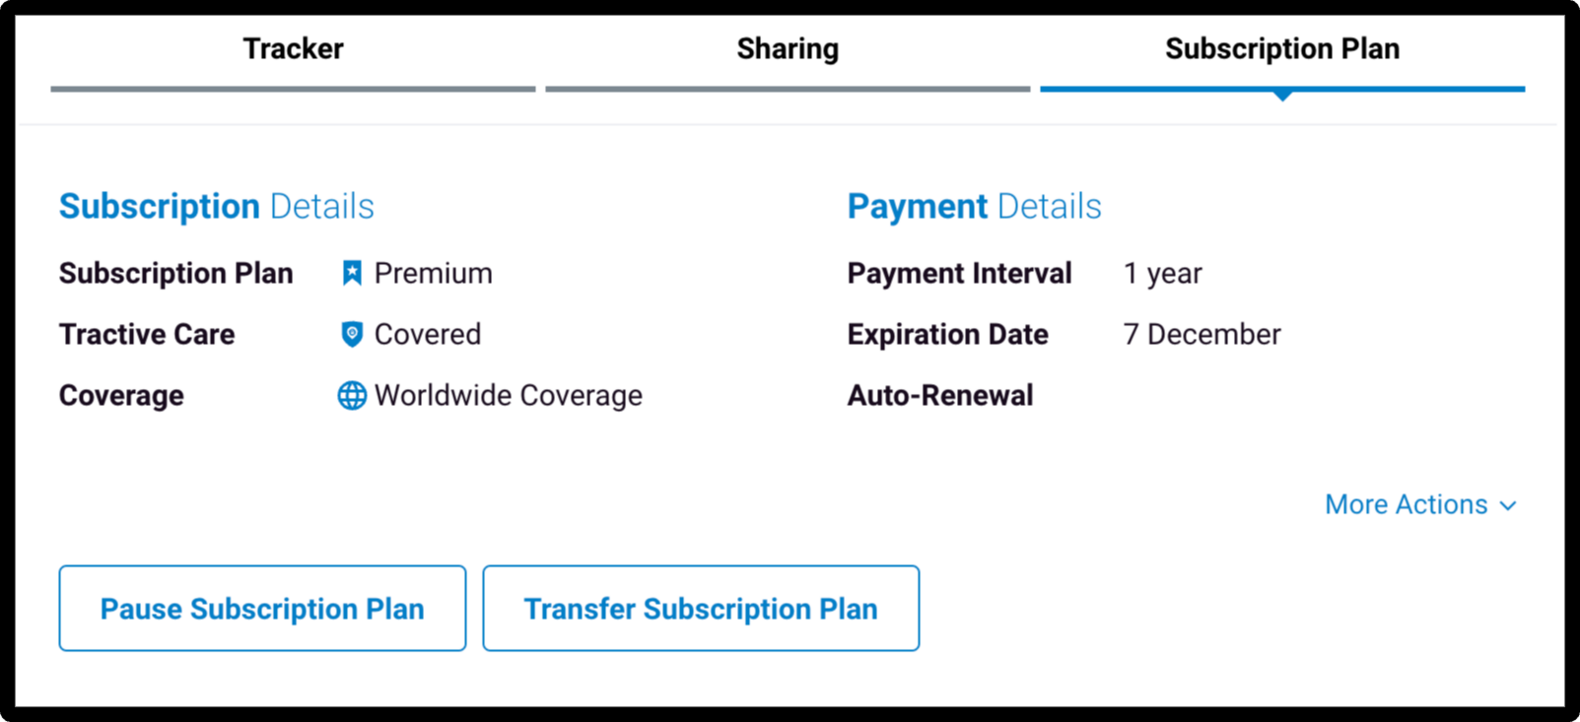Click the Tractive Care shield icon

[352, 334]
